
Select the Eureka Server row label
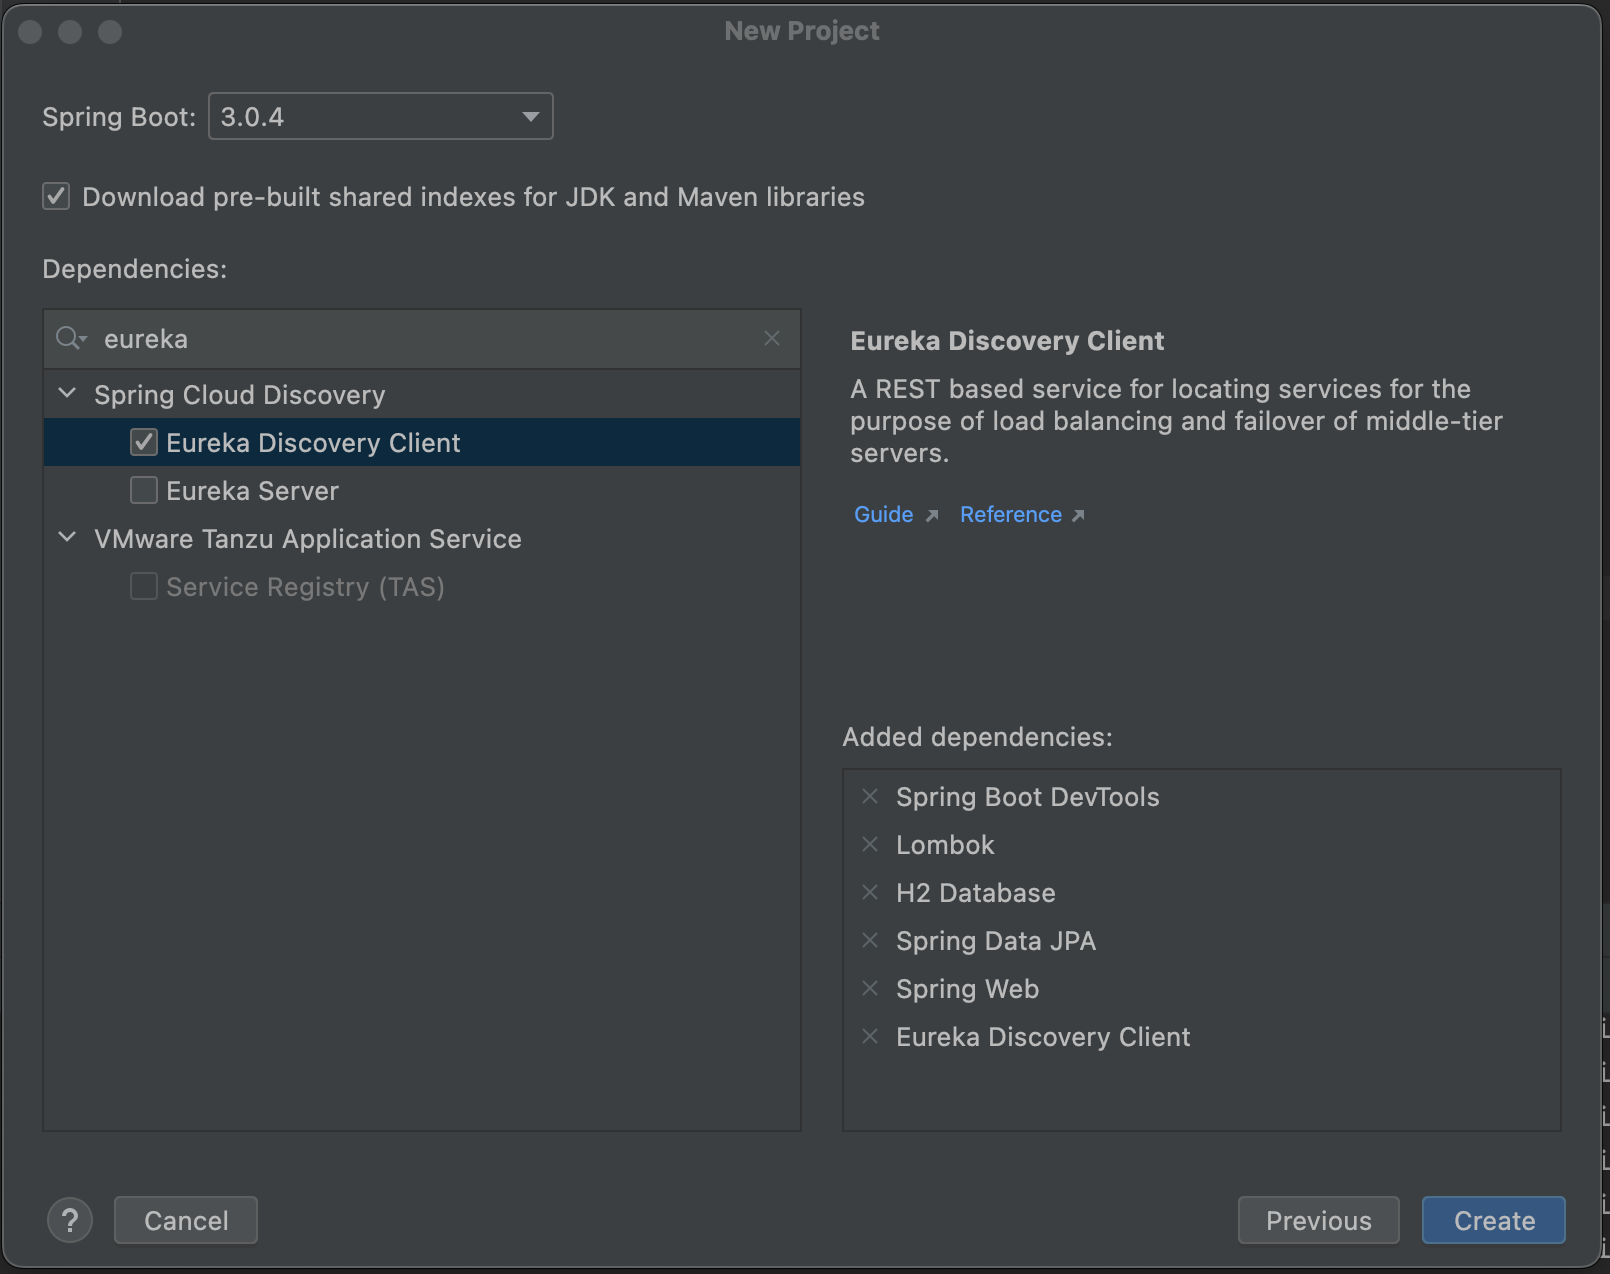click(253, 491)
